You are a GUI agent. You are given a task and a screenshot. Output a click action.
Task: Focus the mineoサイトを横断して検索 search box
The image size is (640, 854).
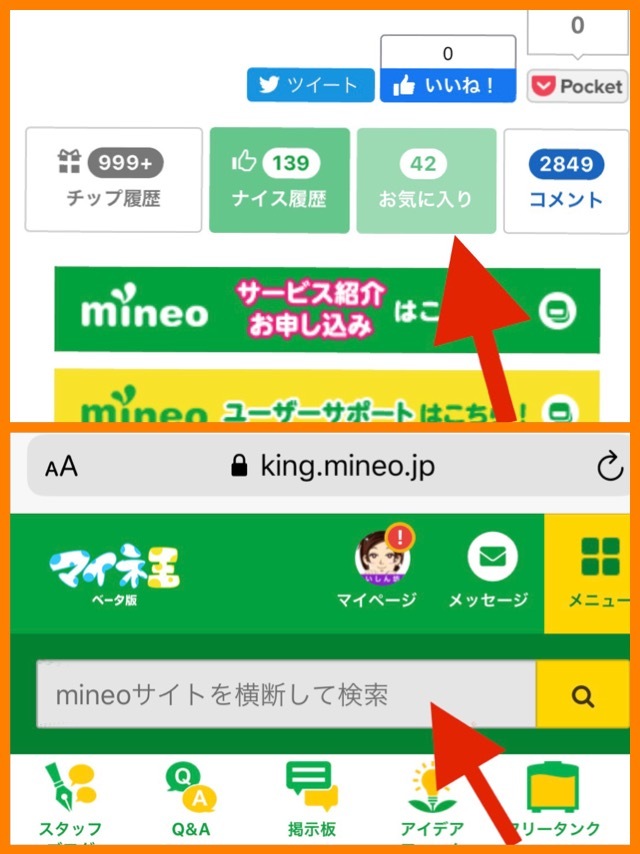click(x=287, y=694)
